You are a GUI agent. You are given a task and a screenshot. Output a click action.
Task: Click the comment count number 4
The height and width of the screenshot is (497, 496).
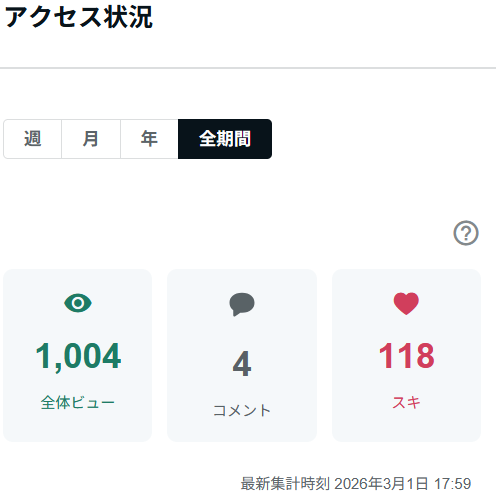242,364
